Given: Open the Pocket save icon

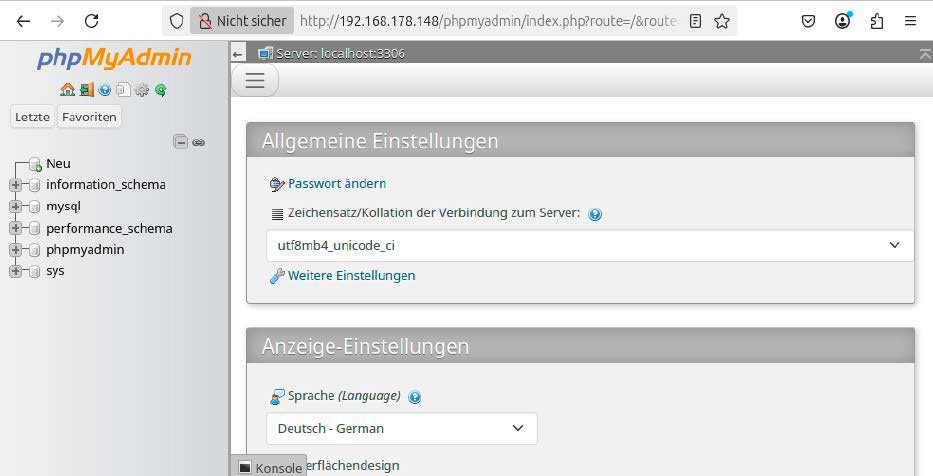Looking at the screenshot, I should [808, 21].
